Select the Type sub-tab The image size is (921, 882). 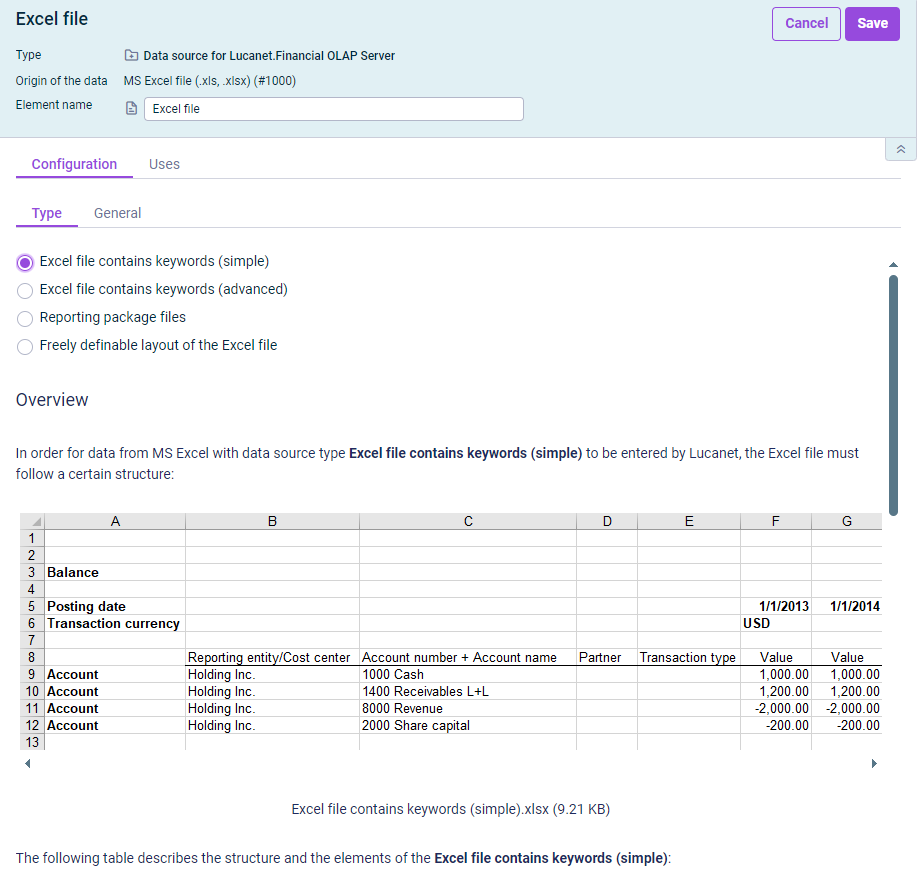click(46, 213)
